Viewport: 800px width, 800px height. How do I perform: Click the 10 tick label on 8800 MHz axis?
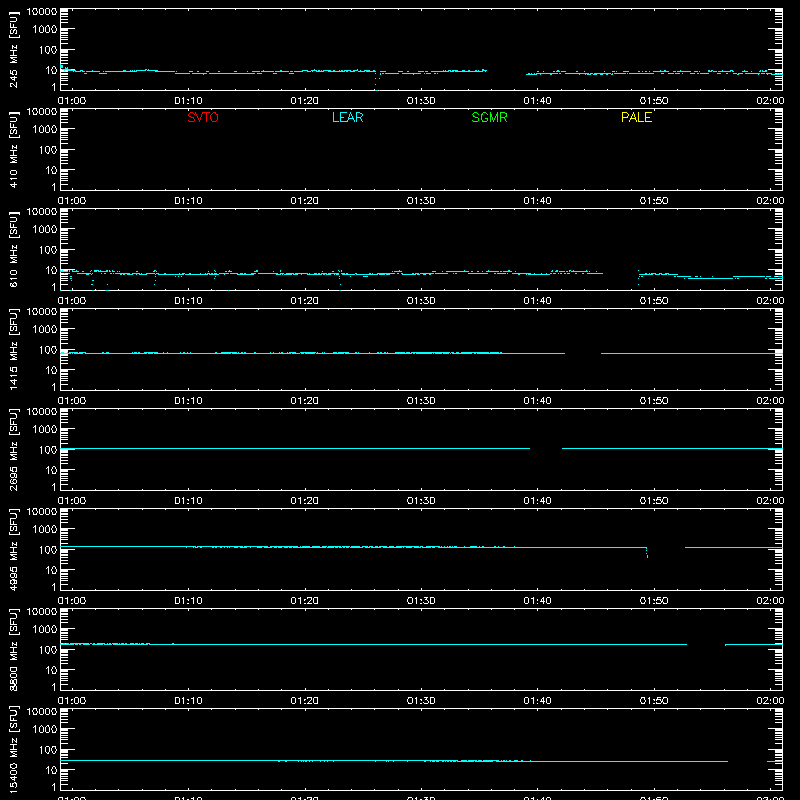point(51,670)
